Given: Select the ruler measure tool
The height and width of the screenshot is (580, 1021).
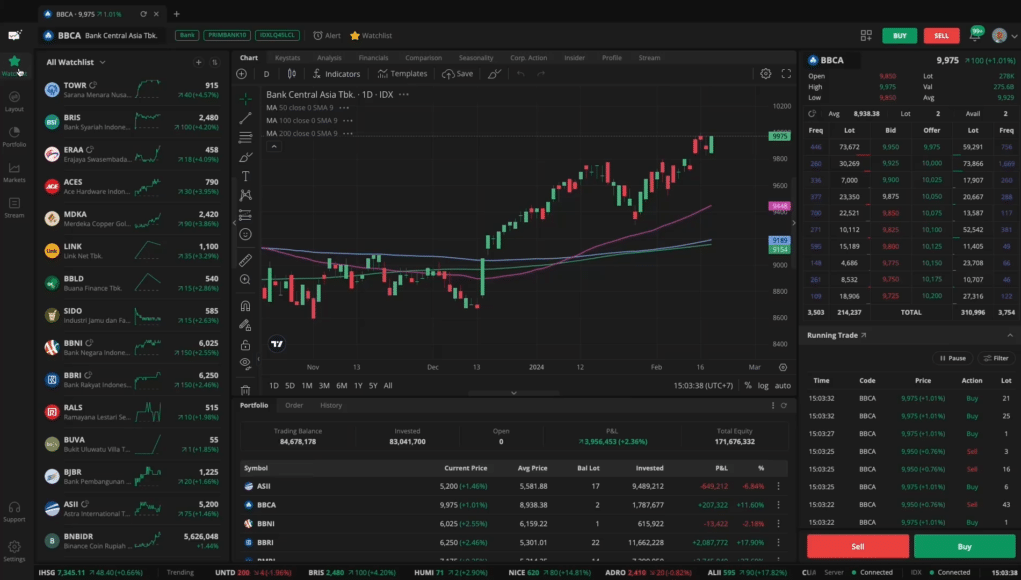Looking at the screenshot, I should pos(246,259).
